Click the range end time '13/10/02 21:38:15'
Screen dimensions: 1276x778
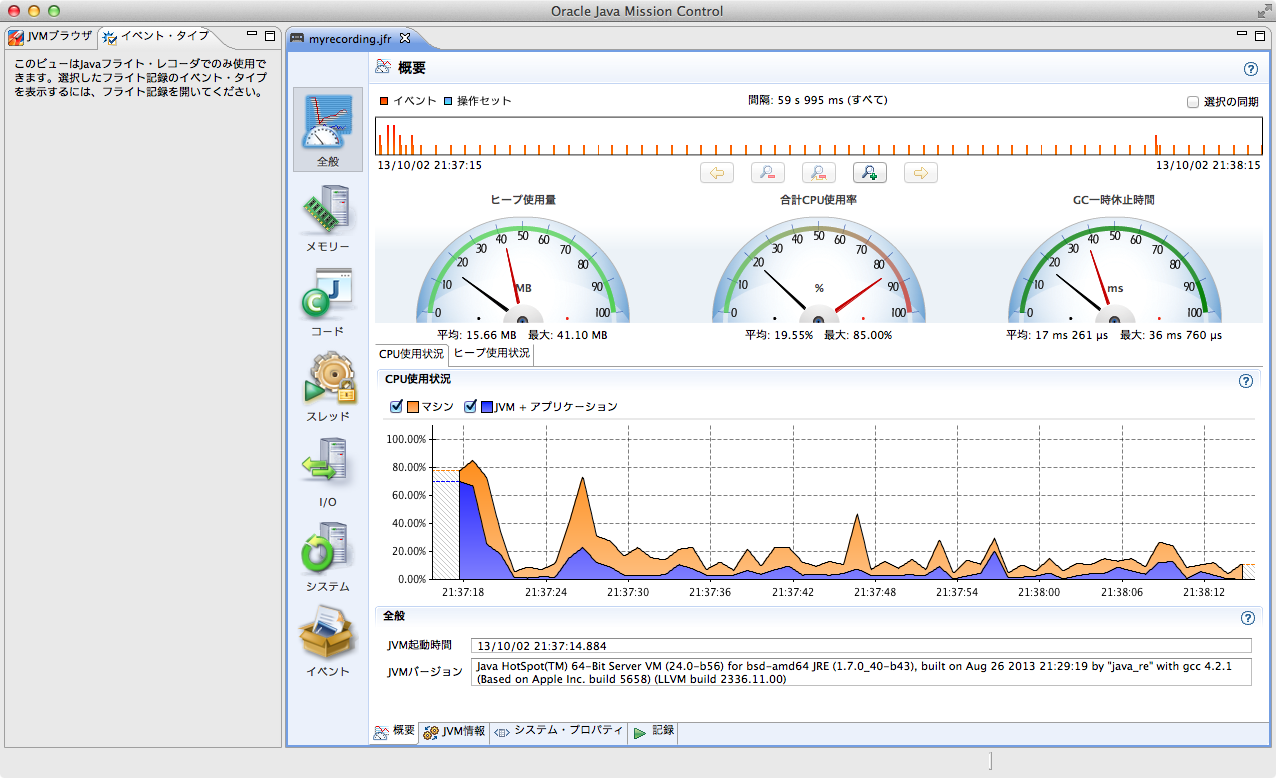coord(1208,165)
